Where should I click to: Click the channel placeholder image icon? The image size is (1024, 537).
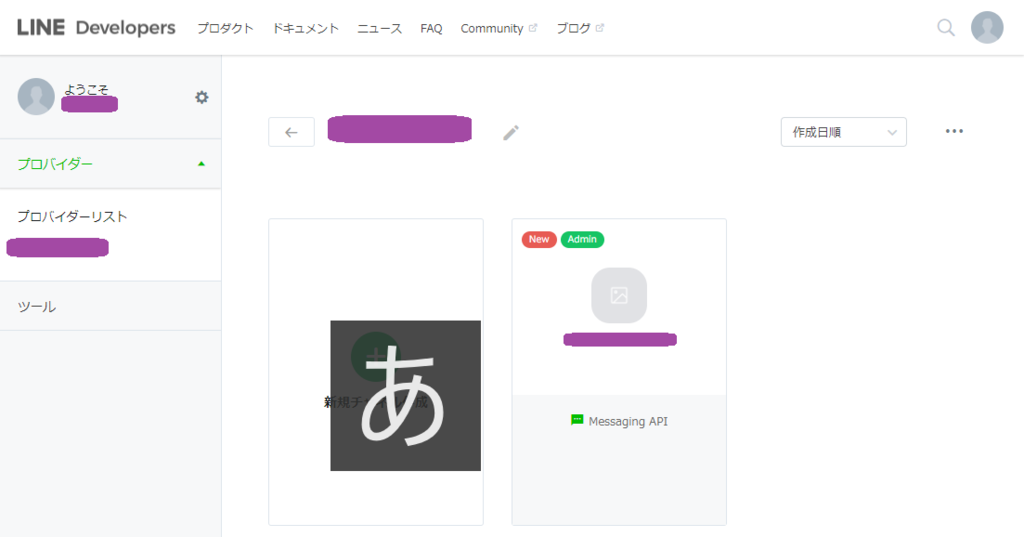coord(619,295)
